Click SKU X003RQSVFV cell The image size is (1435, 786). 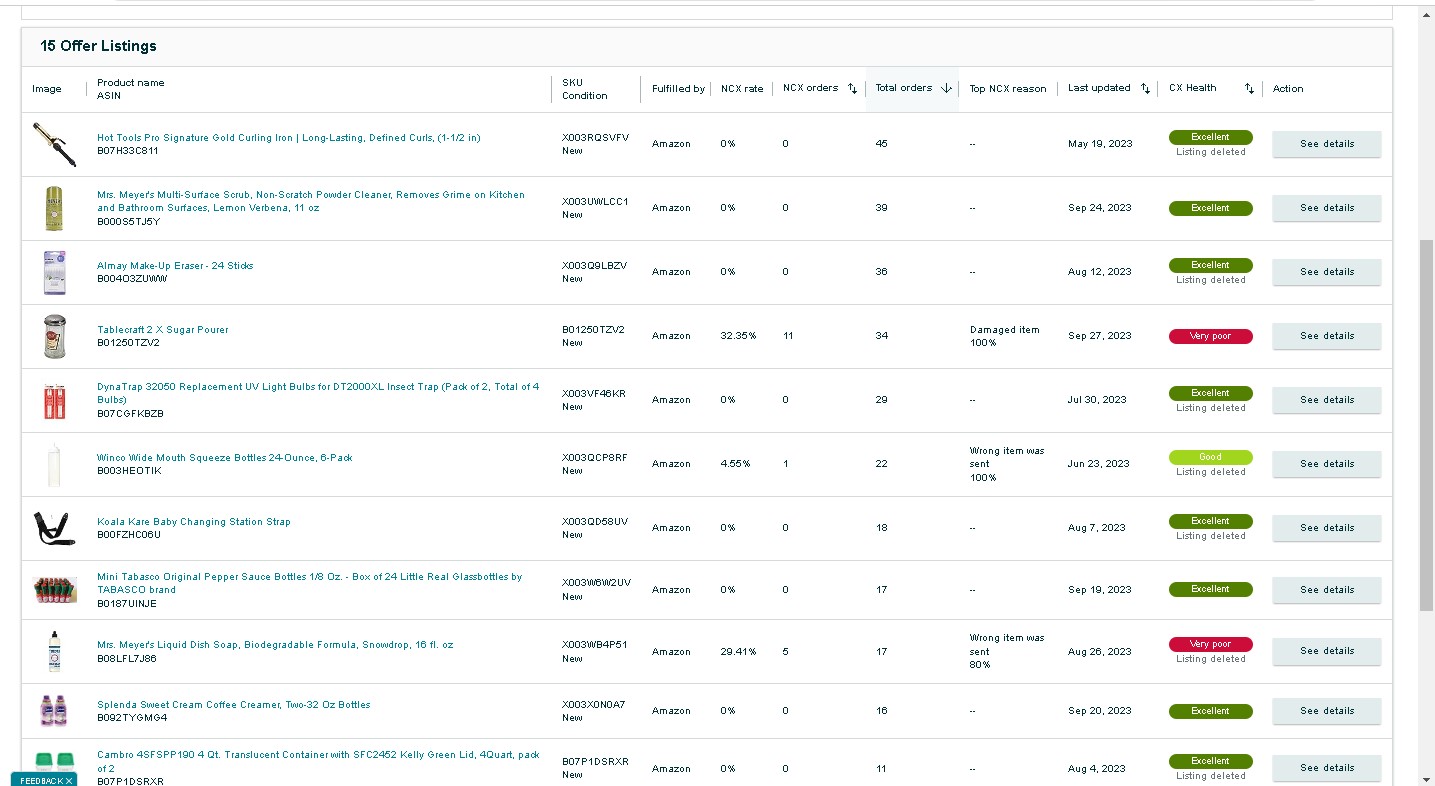tap(595, 138)
